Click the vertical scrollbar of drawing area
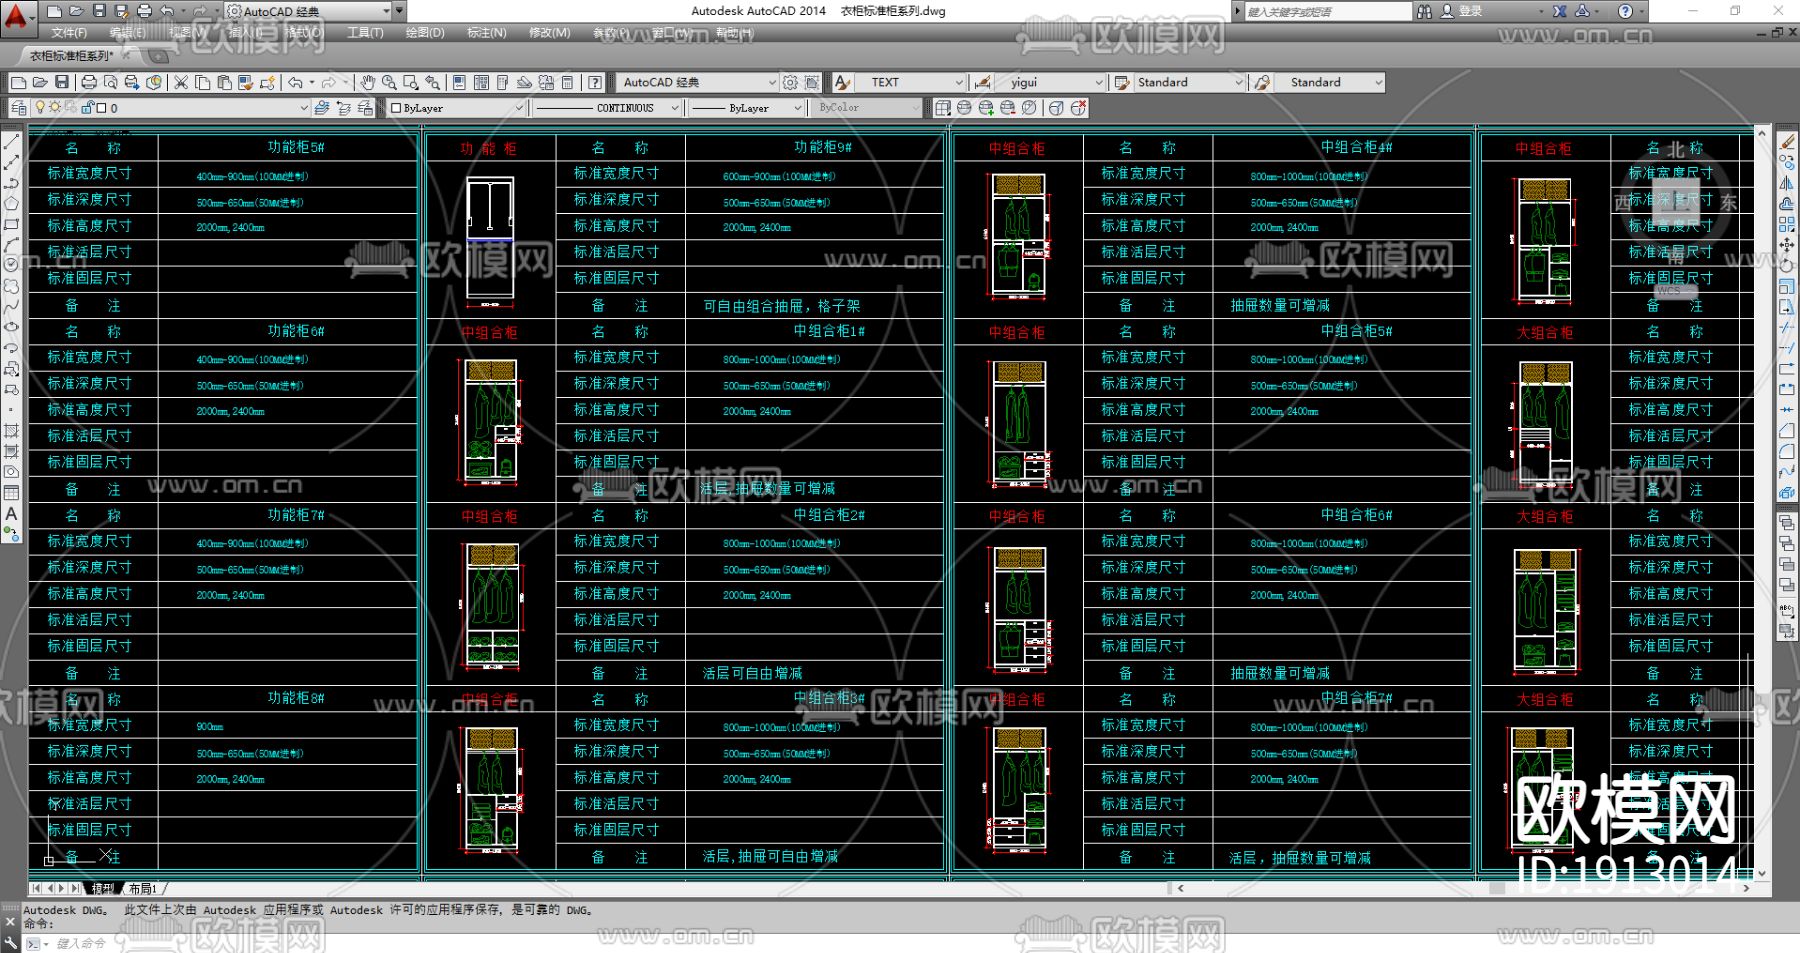 click(x=1762, y=502)
